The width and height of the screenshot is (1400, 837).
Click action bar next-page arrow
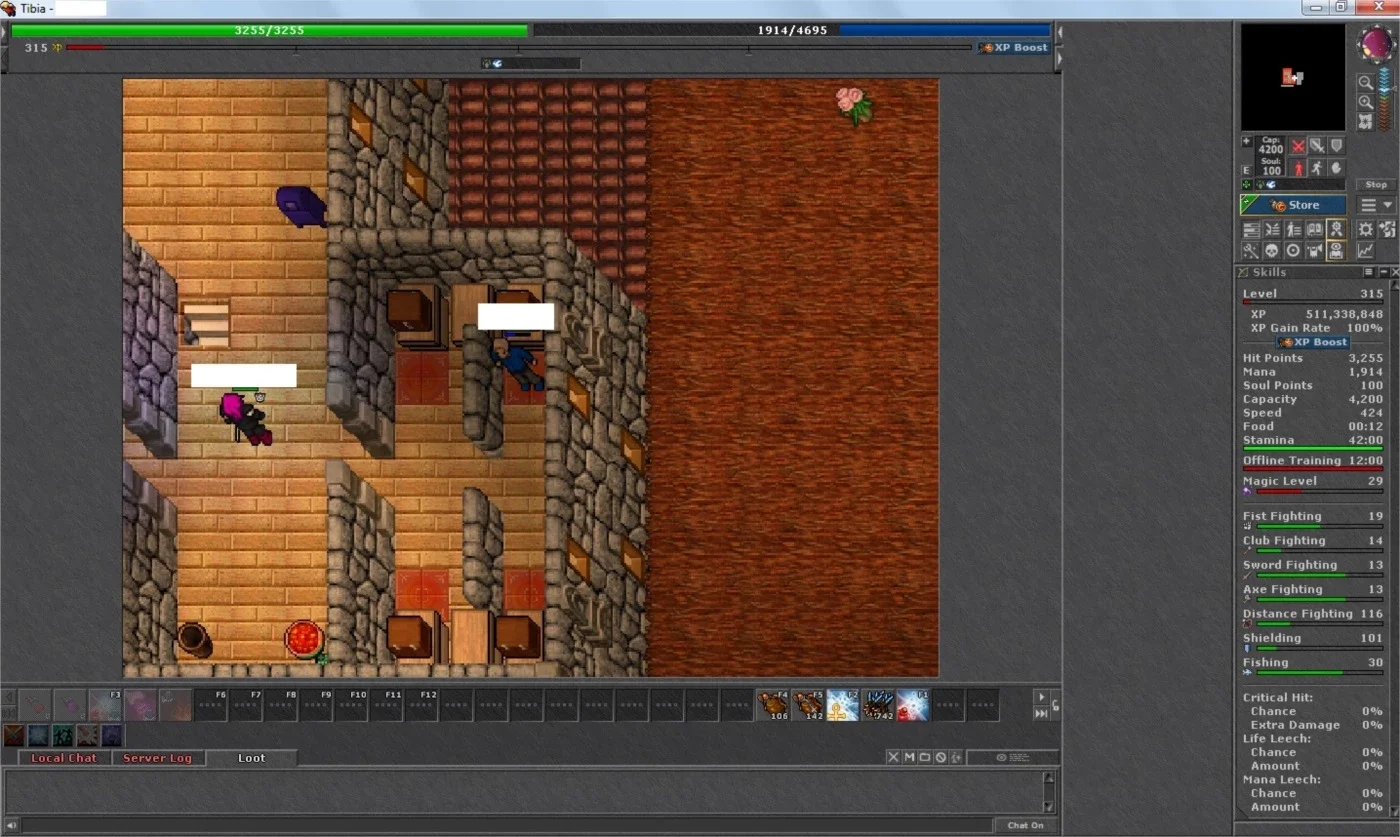[x=1042, y=697]
